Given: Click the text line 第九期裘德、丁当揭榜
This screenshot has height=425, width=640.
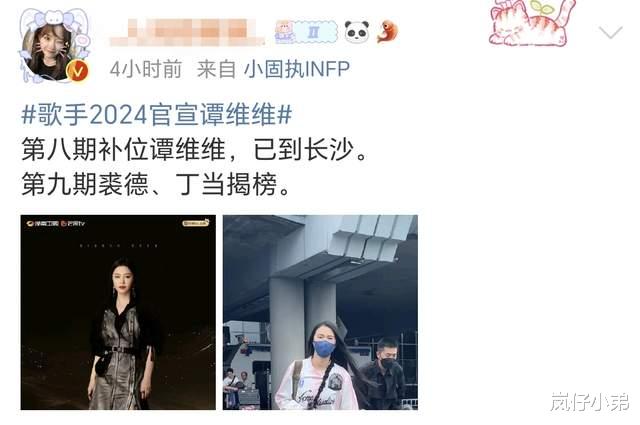Looking at the screenshot, I should click(156, 184).
